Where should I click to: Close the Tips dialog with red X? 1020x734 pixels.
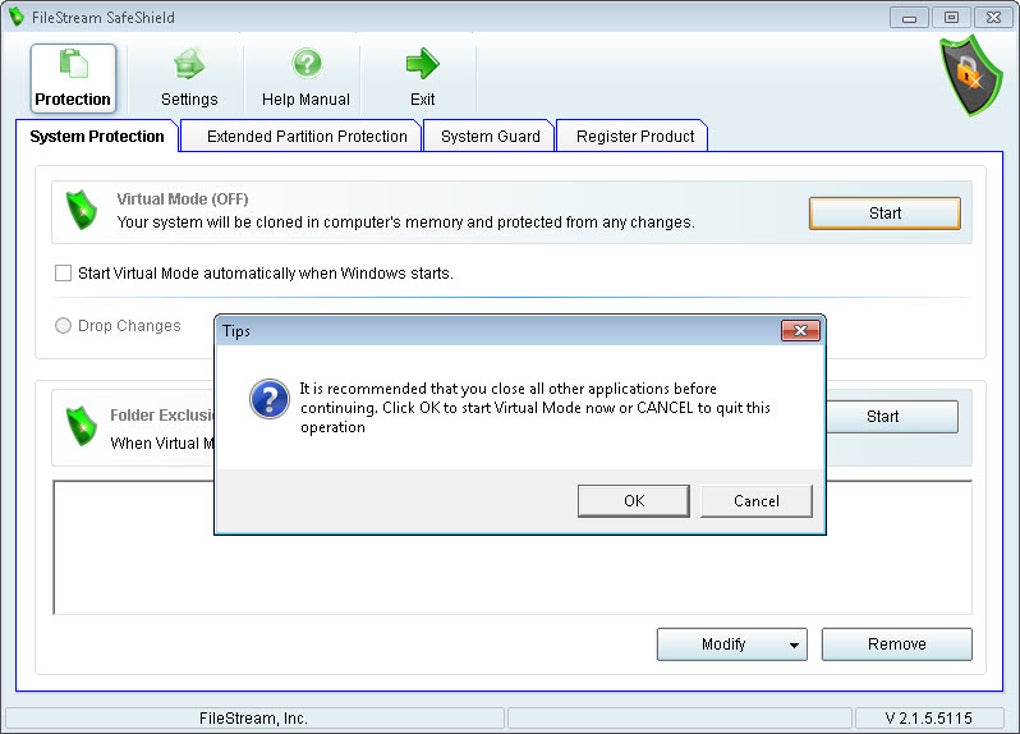coord(800,331)
